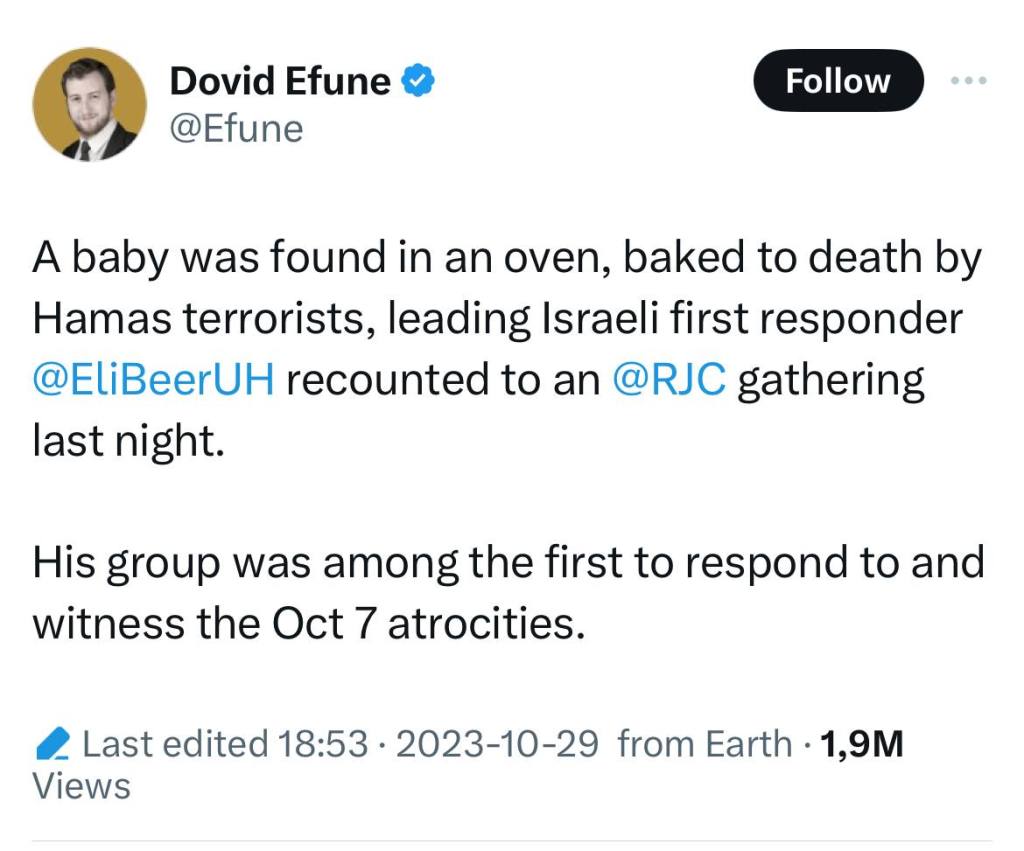Viewport: 1024px width, 851px height.
Task: Open Dovid Efune's profile photo
Action: click(90, 104)
